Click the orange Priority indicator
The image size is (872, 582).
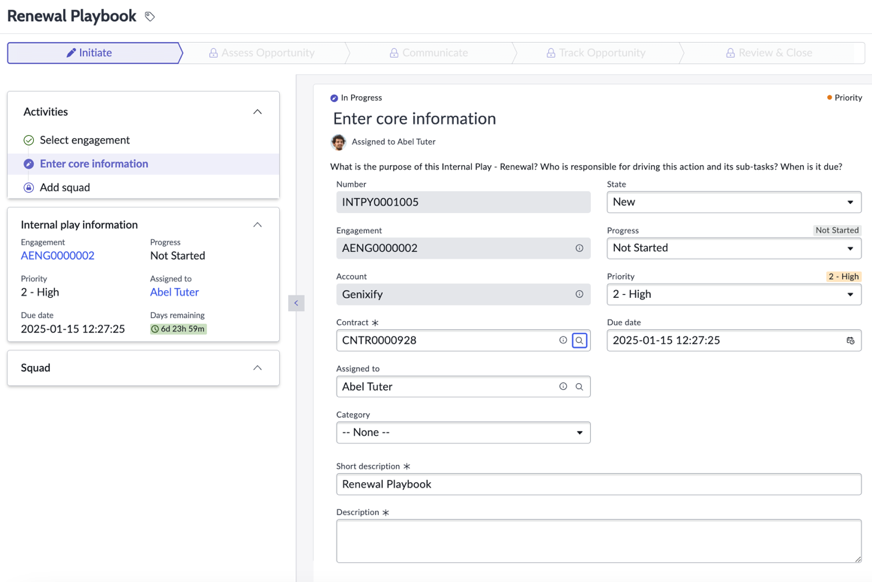844,97
